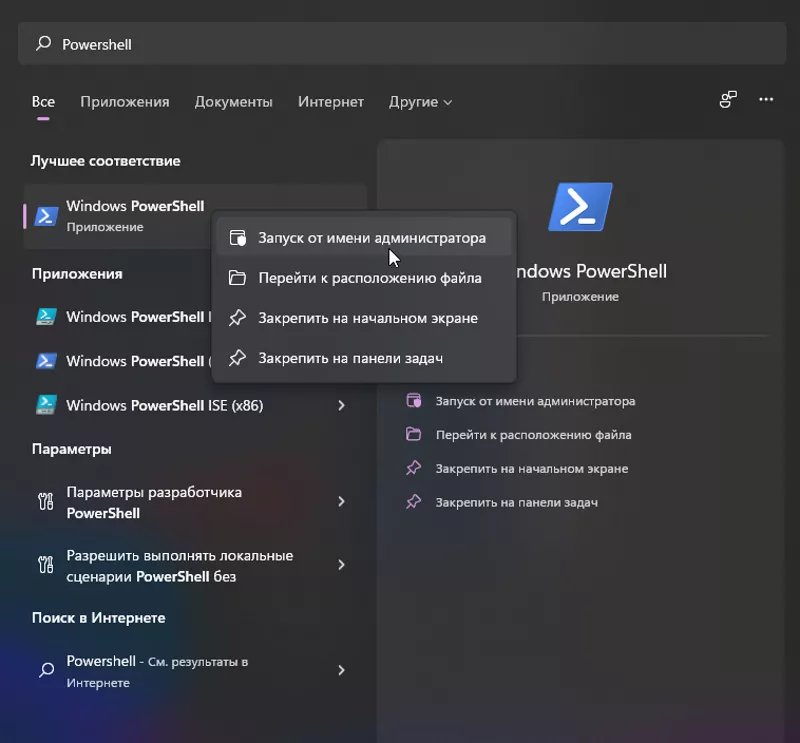The height and width of the screenshot is (743, 800).
Task: Expand chevron next to Windows PowerShell ISE (x86)
Action: tap(341, 406)
